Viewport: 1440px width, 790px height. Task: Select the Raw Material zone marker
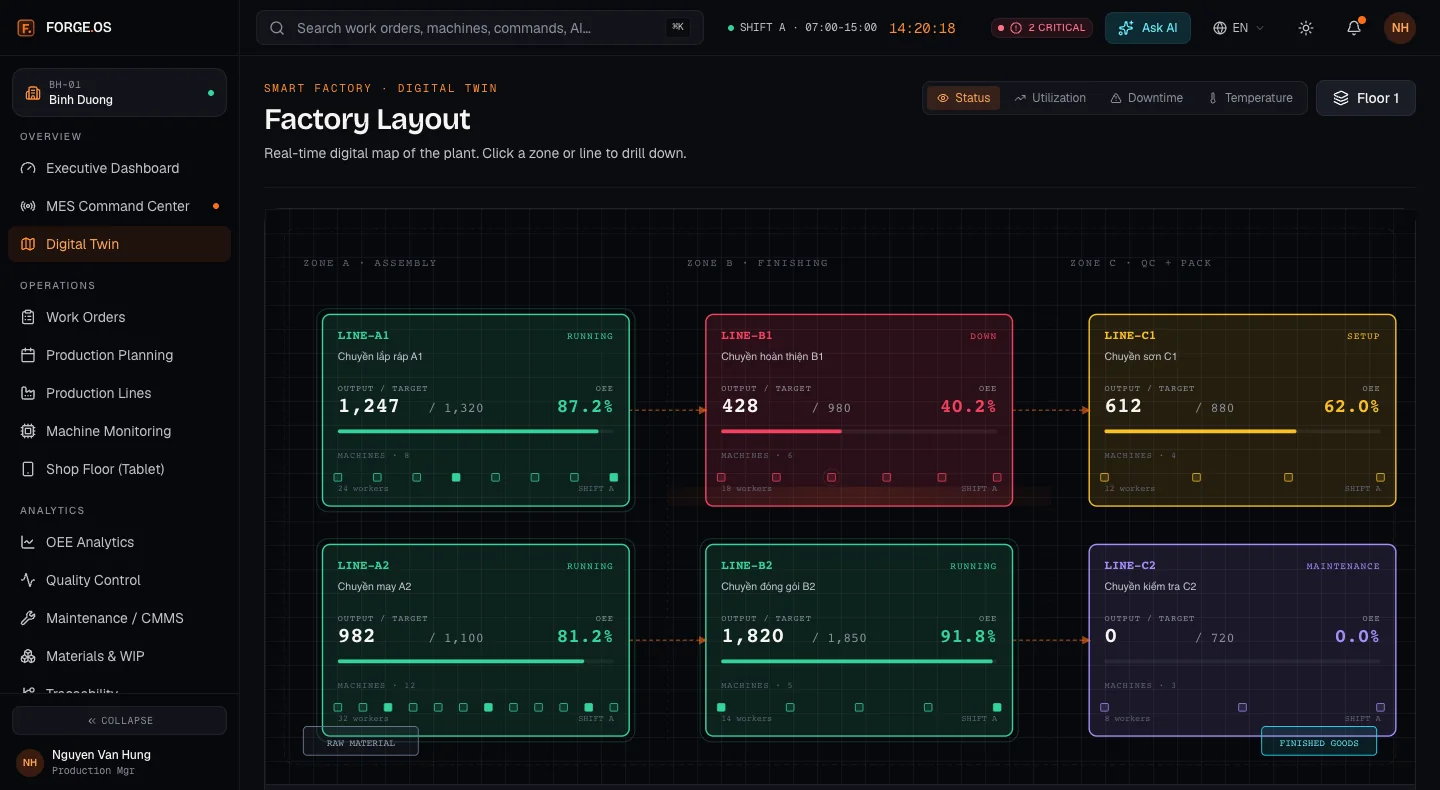(361, 743)
